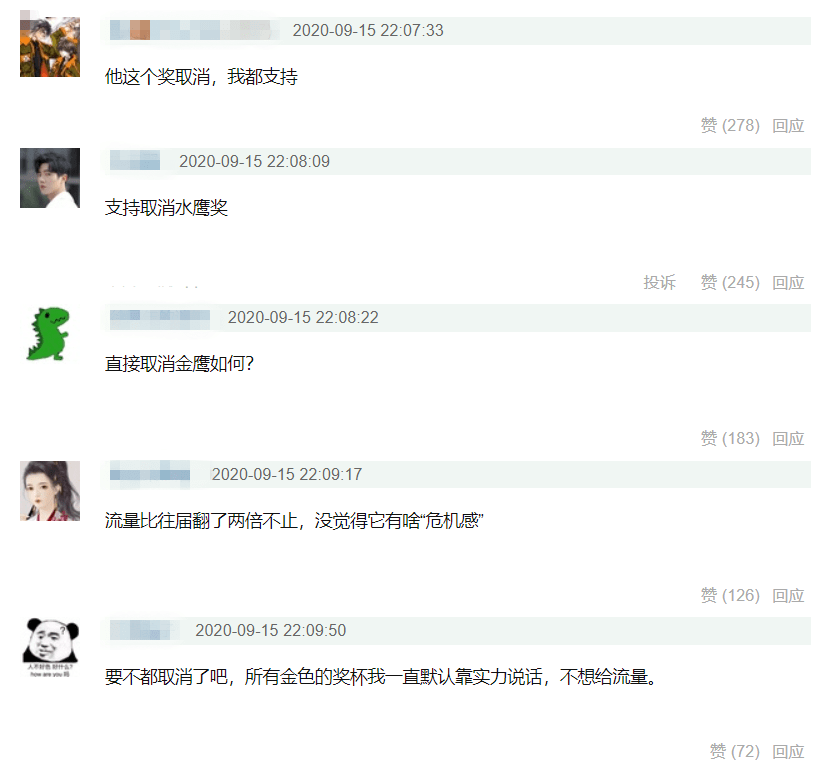This screenshot has height=771, width=825.
Task: Reply to the comment about 危机感
Action: [788, 595]
